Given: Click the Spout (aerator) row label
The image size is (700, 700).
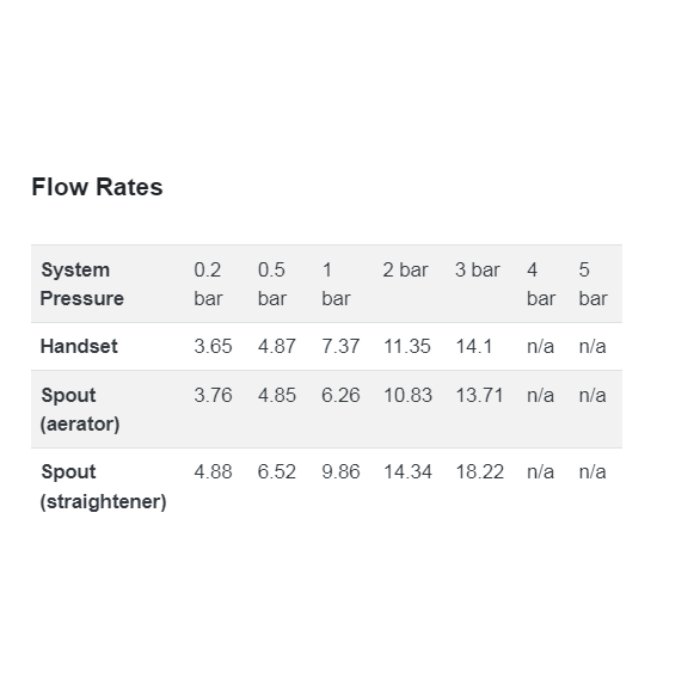Looking at the screenshot, I should tap(80, 409).
